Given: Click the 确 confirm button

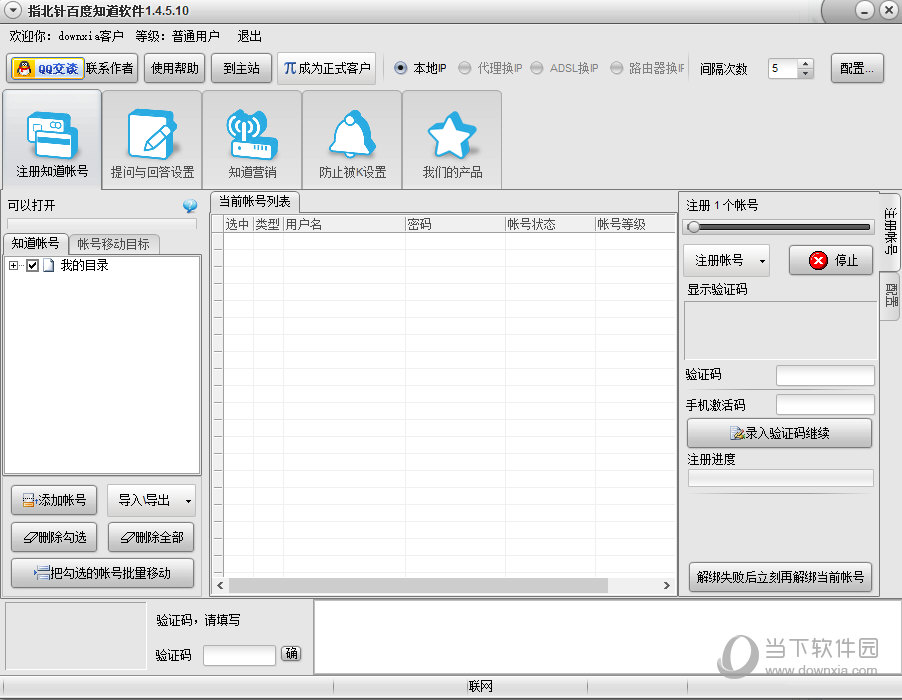Looking at the screenshot, I should coord(292,653).
